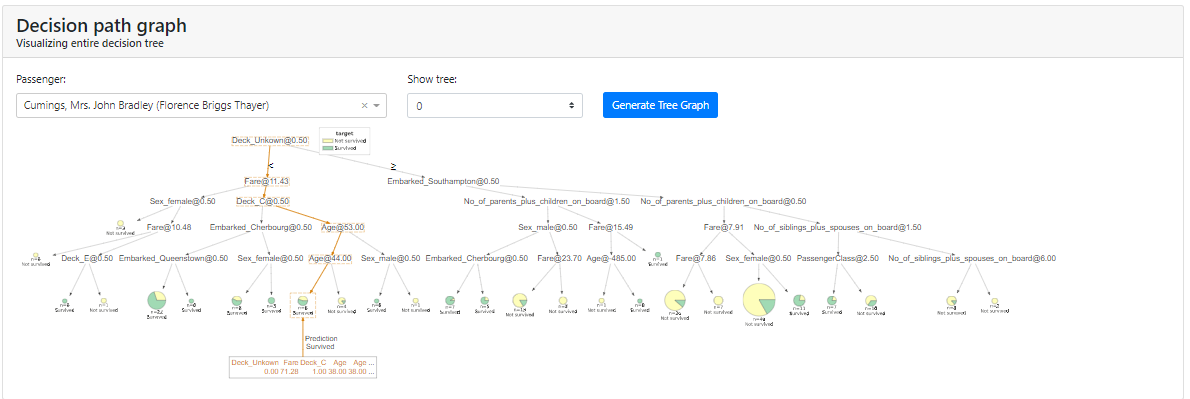This screenshot has height=399, width=1190.
Task: Click the Show tree number stepper arrows
Action: pyautogui.click(x=571, y=105)
